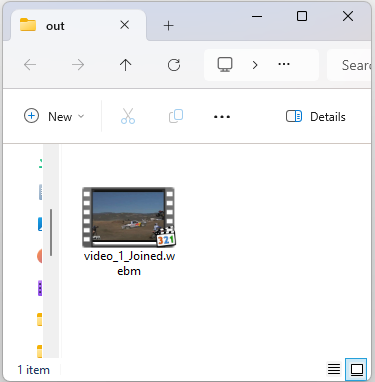Maximize the File Explorer window
This screenshot has height=382, width=375.
302,16
